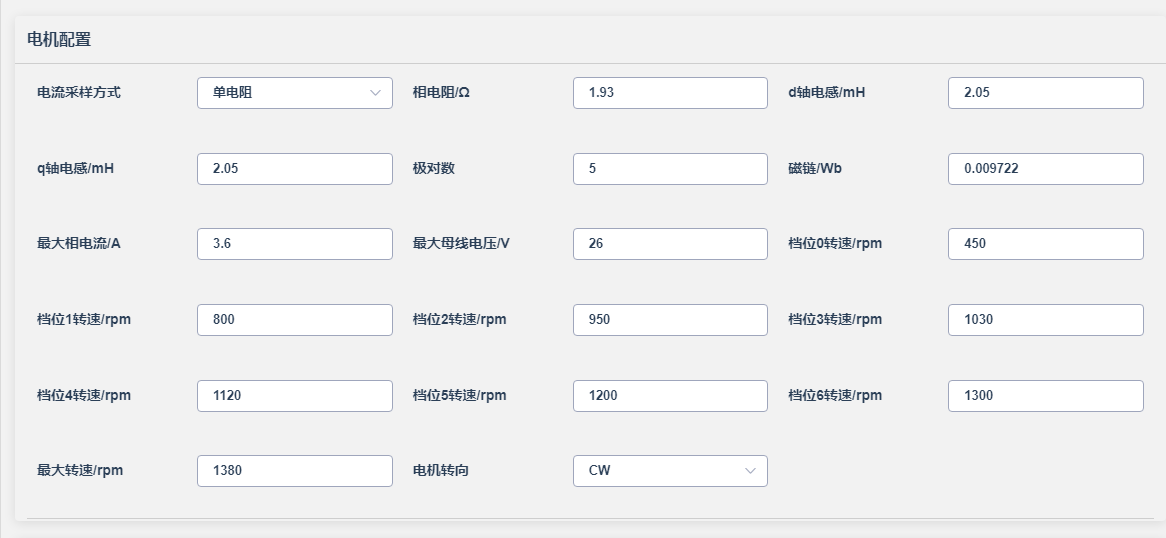The height and width of the screenshot is (538, 1166).
Task: Click the 档位4转速/rpm label
Action: tap(84, 396)
